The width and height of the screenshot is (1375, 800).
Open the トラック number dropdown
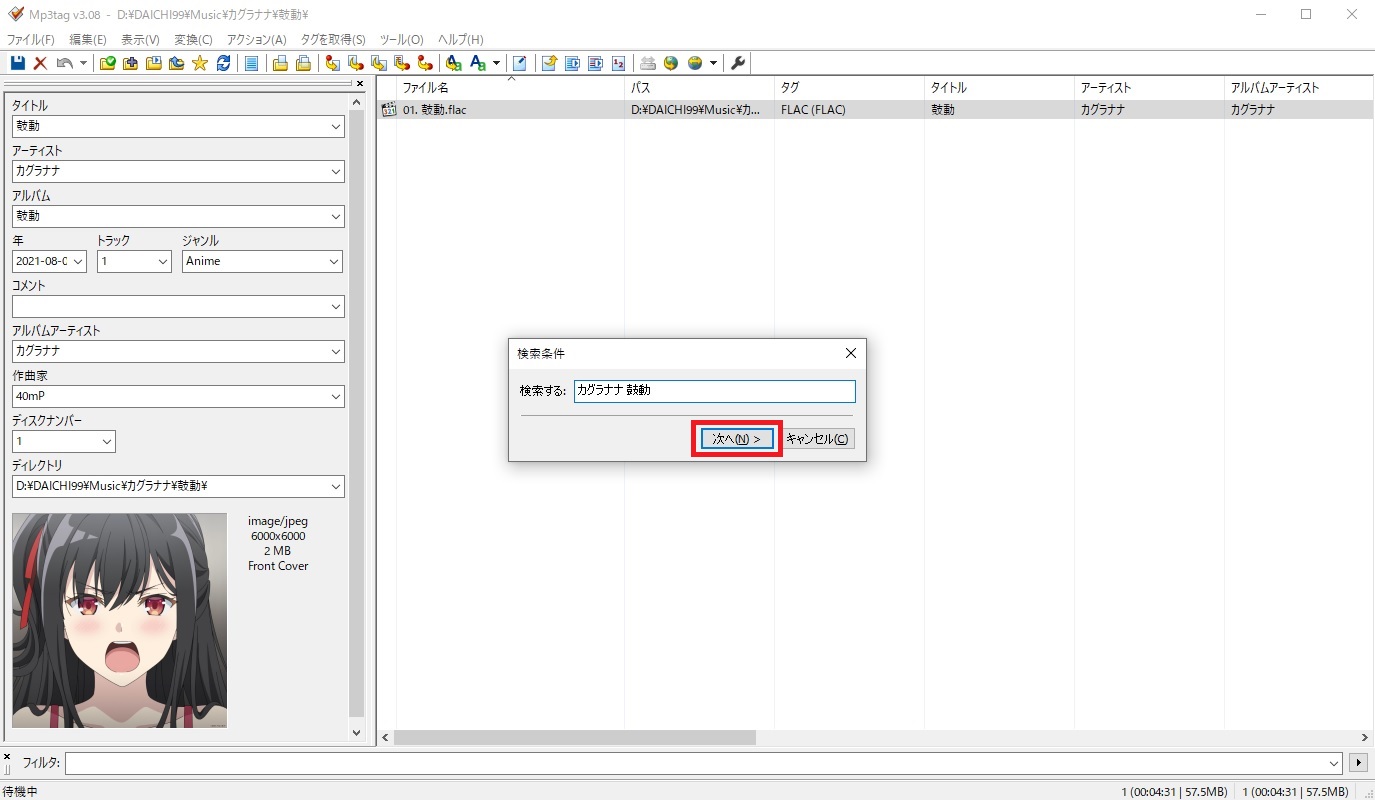click(163, 261)
